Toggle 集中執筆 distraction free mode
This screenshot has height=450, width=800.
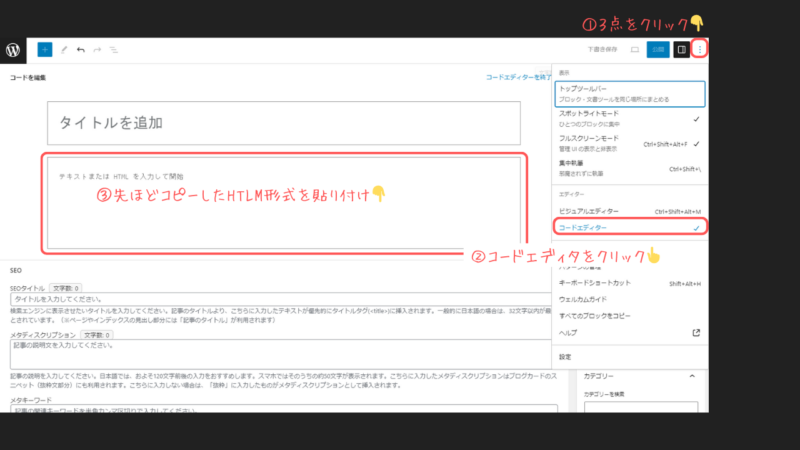tap(630, 168)
